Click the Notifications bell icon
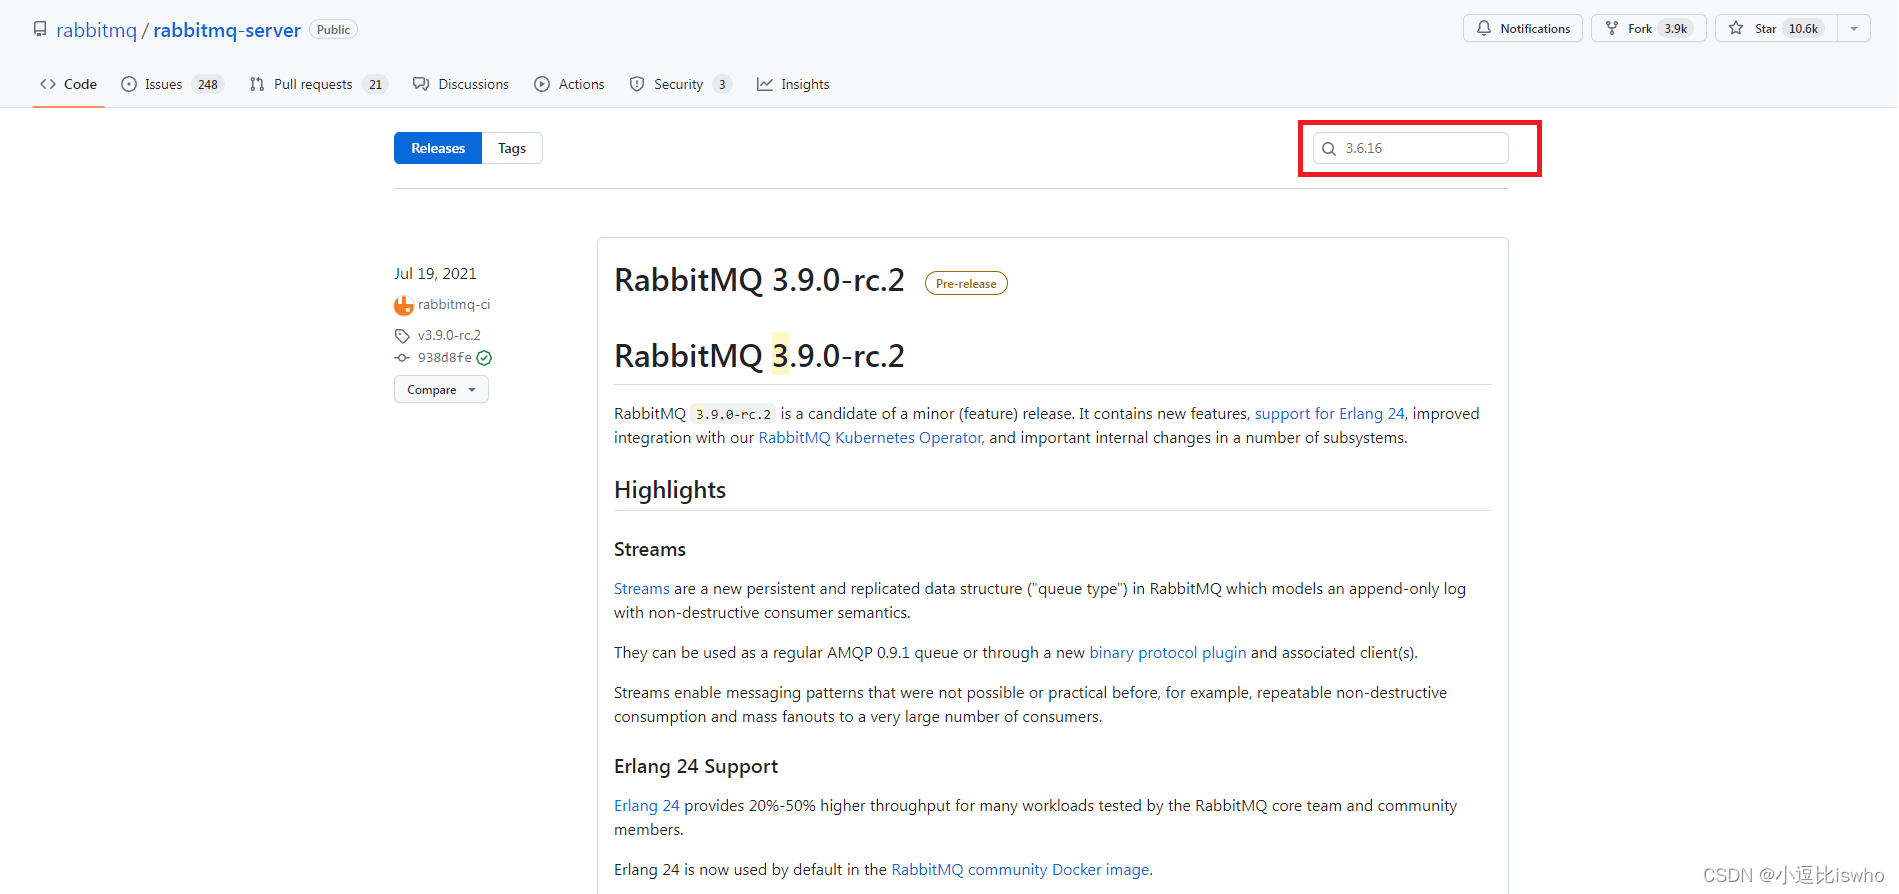1899x894 pixels. pyautogui.click(x=1484, y=28)
